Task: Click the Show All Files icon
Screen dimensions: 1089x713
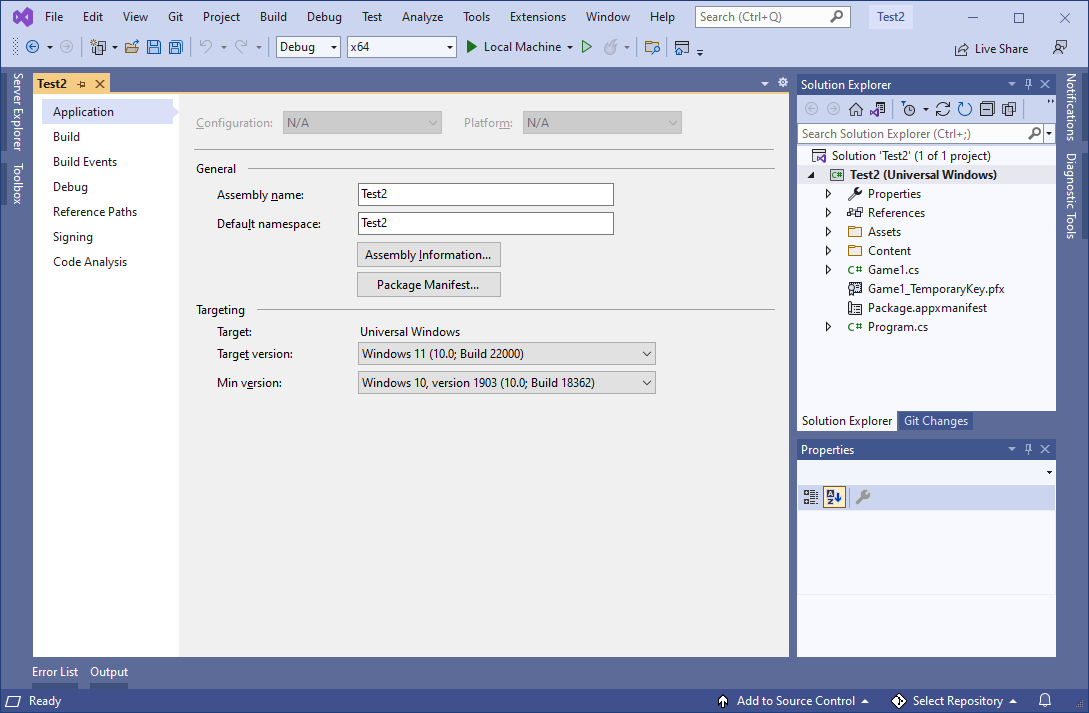Action: coord(1009,109)
